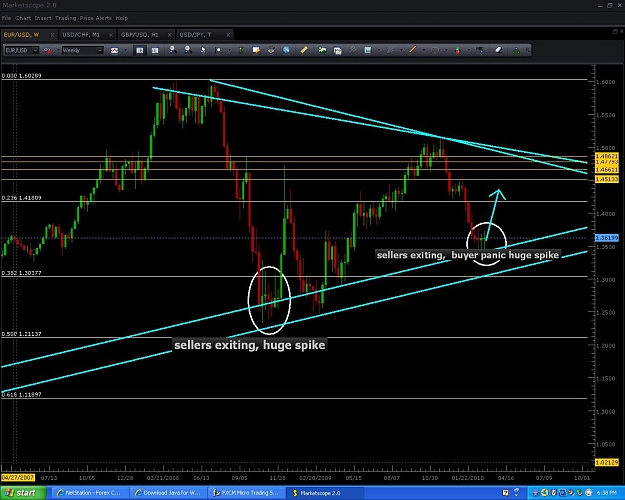Screen dimensions: 625x500
Task: Click the red and green arrows icon
Action: (458, 50)
